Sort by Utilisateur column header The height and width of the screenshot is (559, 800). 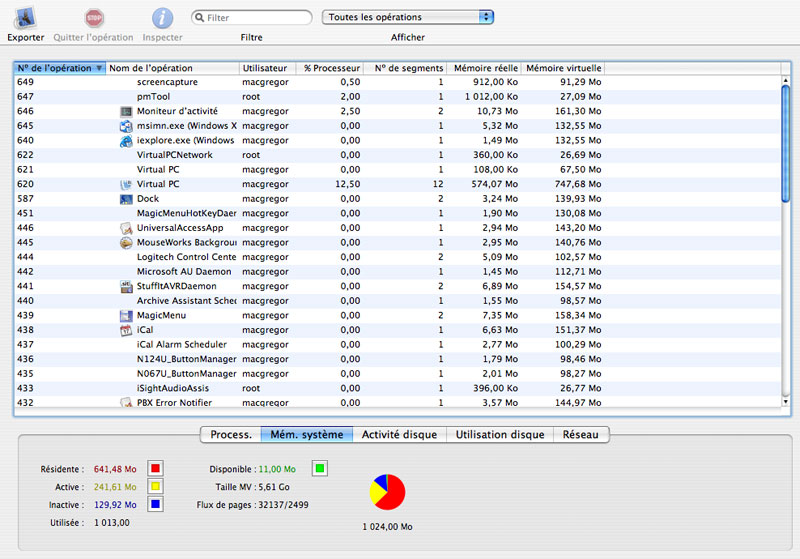coord(267,68)
